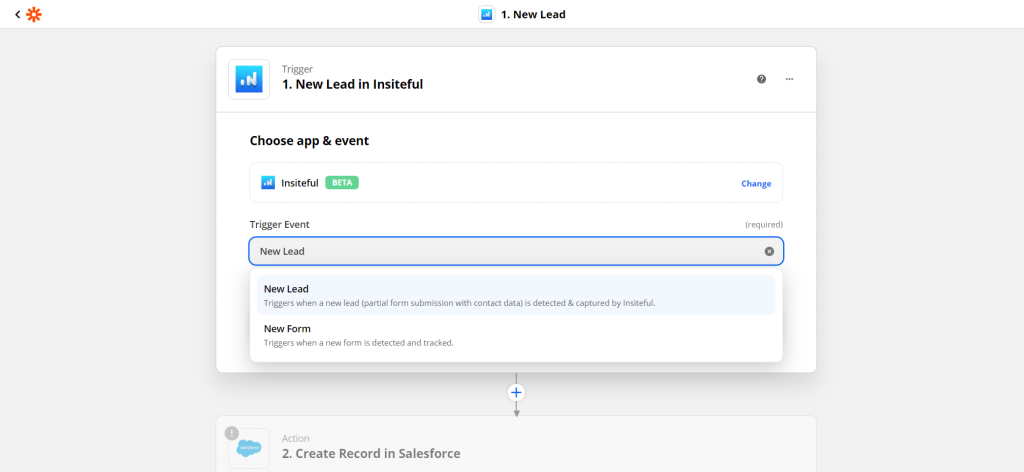Click the warning icon on the Salesforce step
The width and height of the screenshot is (1024, 472).
[231, 433]
